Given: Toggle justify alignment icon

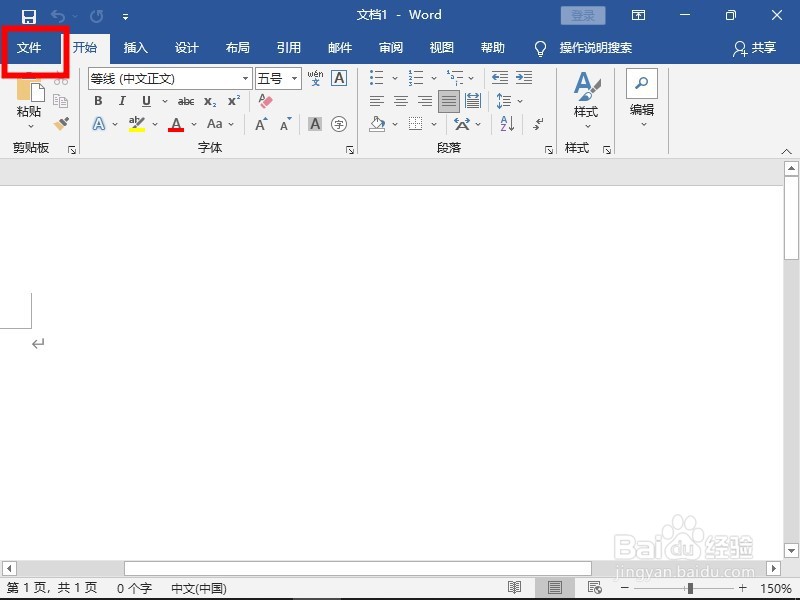Looking at the screenshot, I should pyautogui.click(x=449, y=101).
